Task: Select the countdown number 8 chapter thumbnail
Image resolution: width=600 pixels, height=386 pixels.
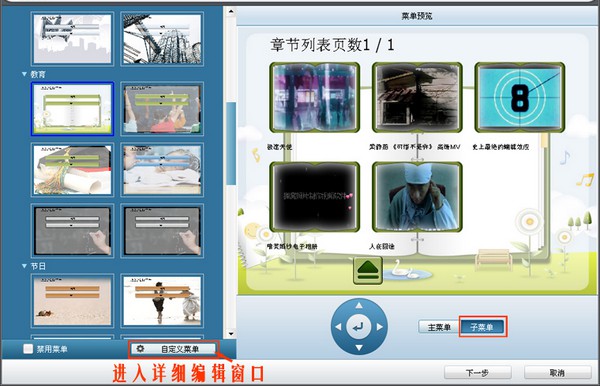Action: [520, 98]
